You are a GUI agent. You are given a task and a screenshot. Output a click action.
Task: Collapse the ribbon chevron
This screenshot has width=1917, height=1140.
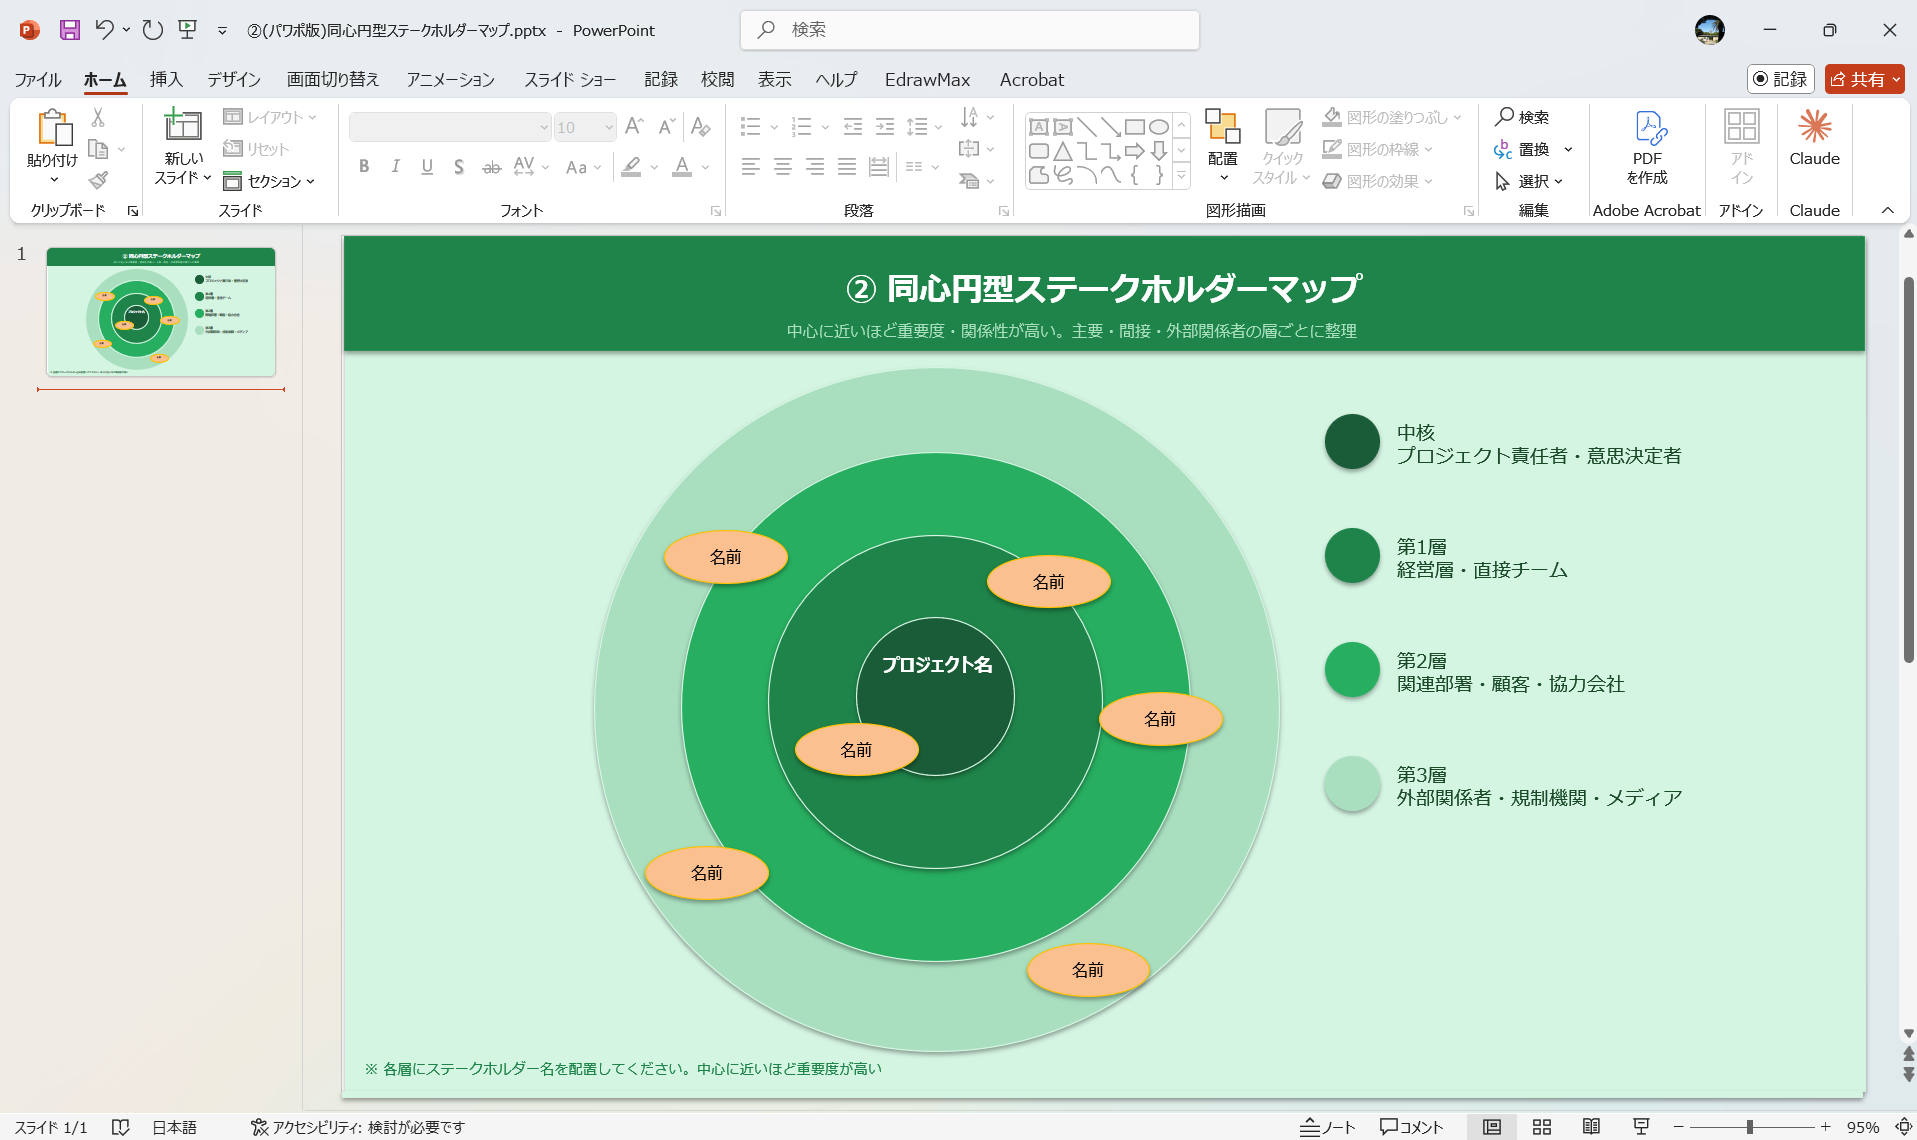1888,210
